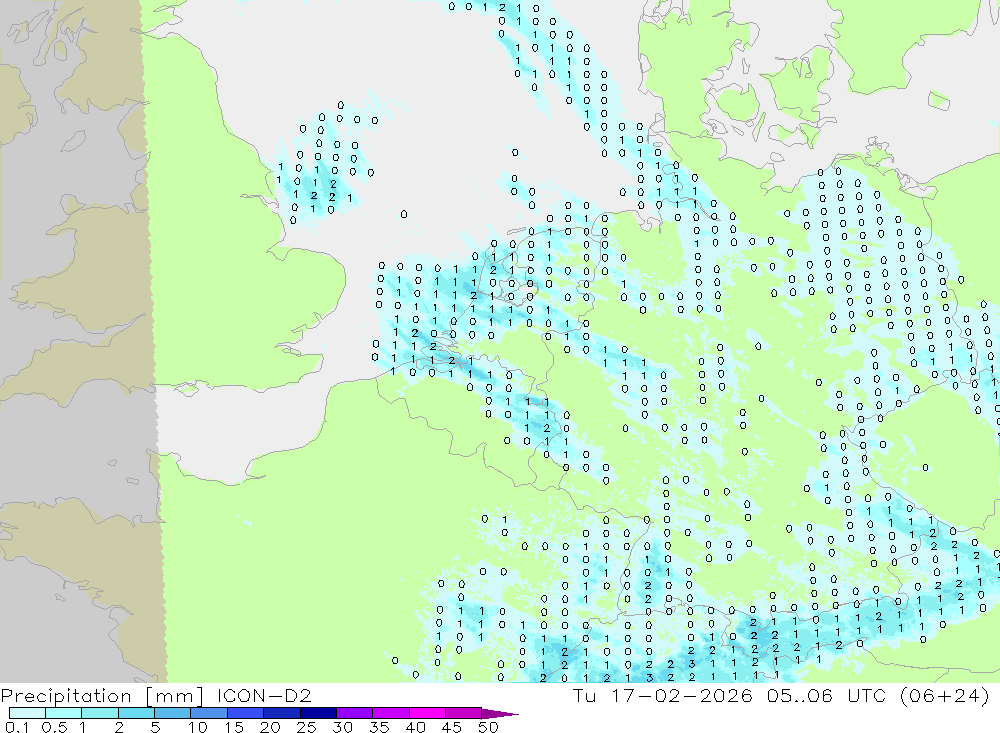The height and width of the screenshot is (733, 1000).
Task: Click the 20–25 mm legend color segment
Action: coord(281,713)
